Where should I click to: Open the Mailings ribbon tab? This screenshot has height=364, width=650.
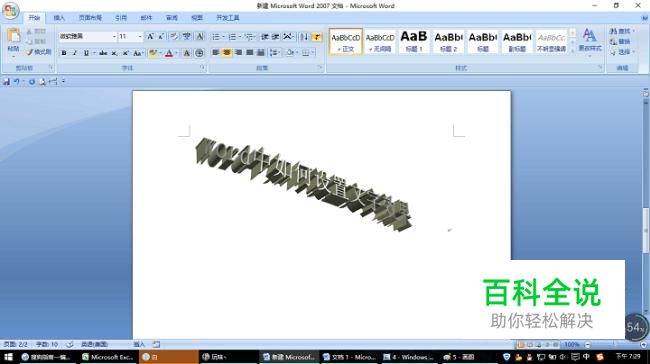pos(146,18)
